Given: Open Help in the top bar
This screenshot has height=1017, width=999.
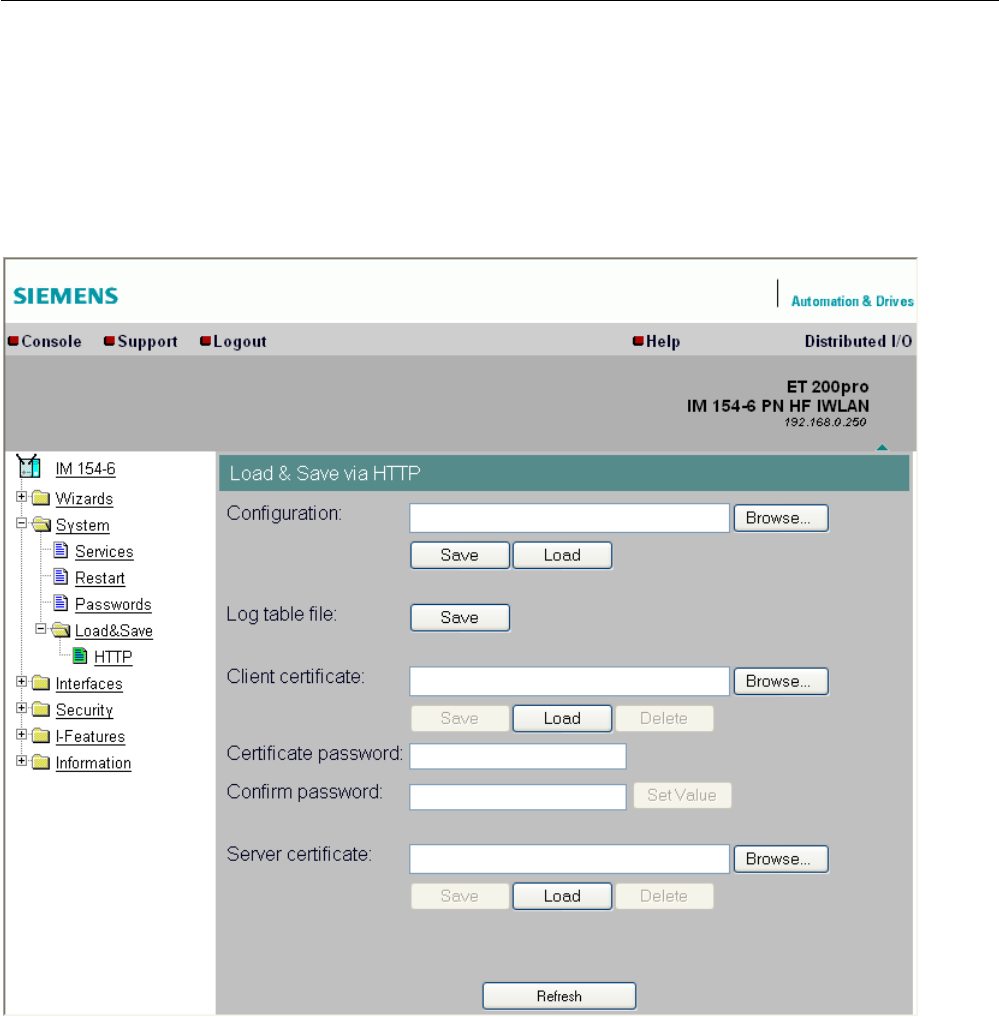Looking at the screenshot, I should (656, 341).
